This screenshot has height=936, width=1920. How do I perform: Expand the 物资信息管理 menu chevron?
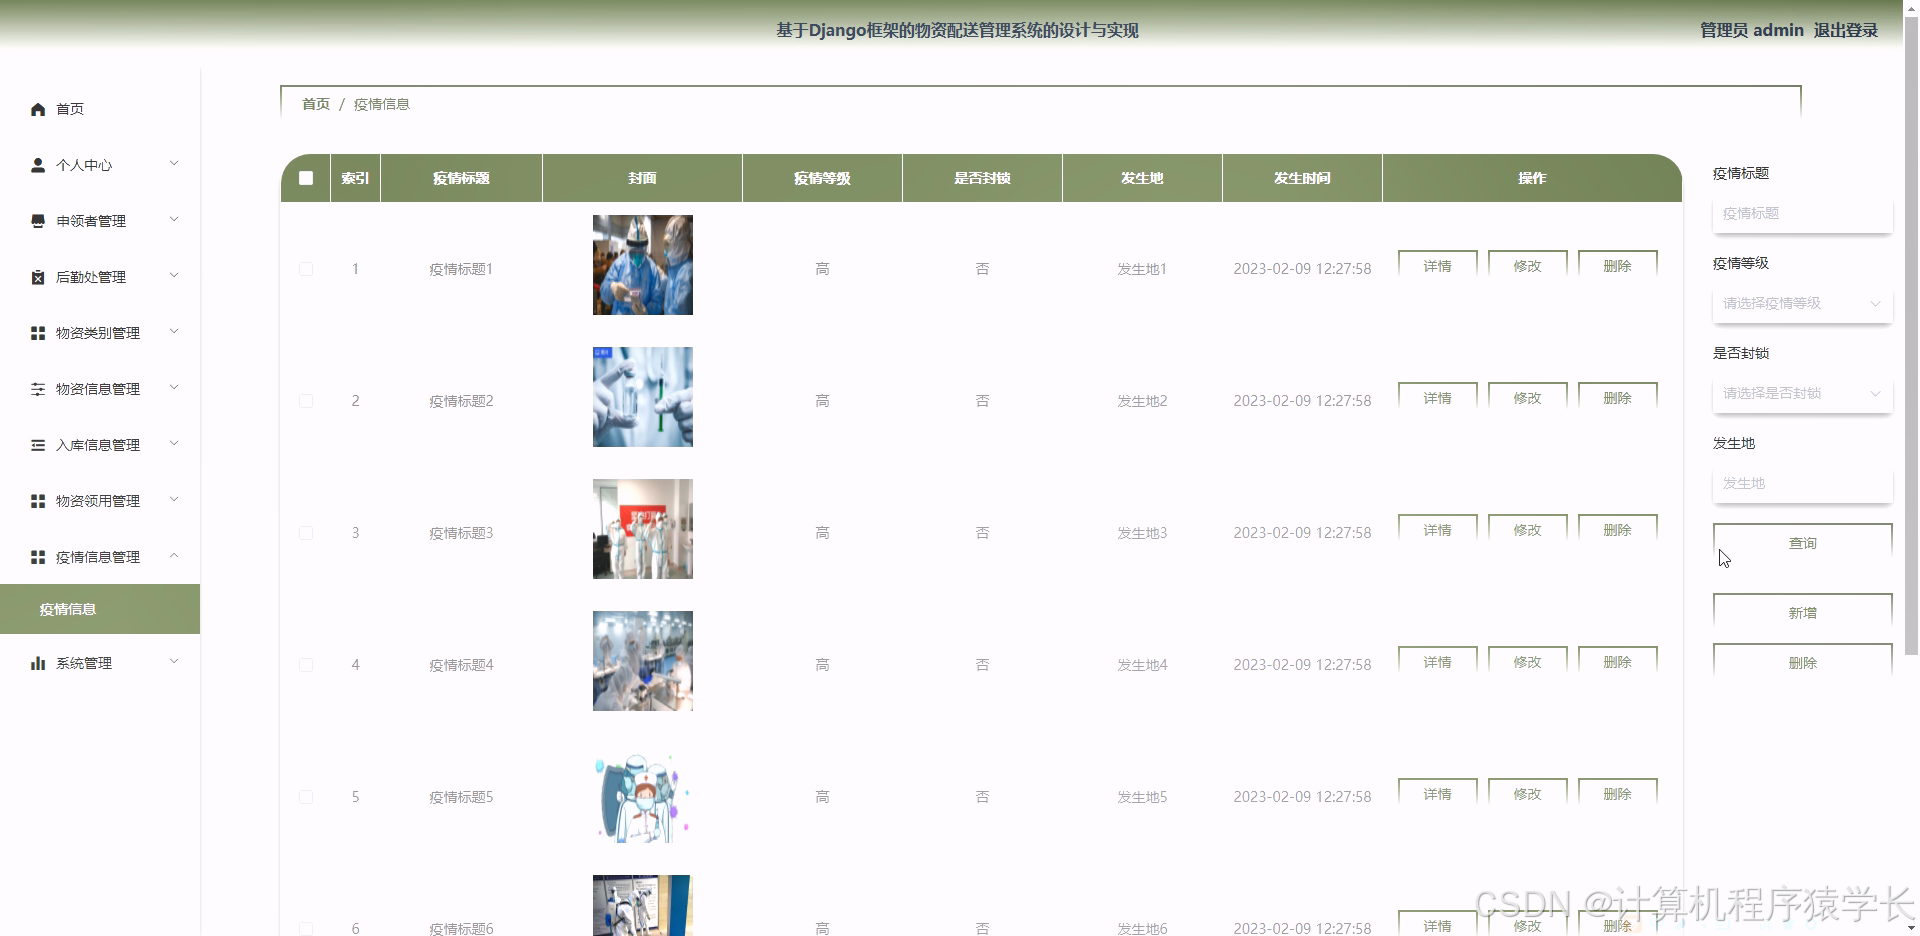tap(174, 388)
